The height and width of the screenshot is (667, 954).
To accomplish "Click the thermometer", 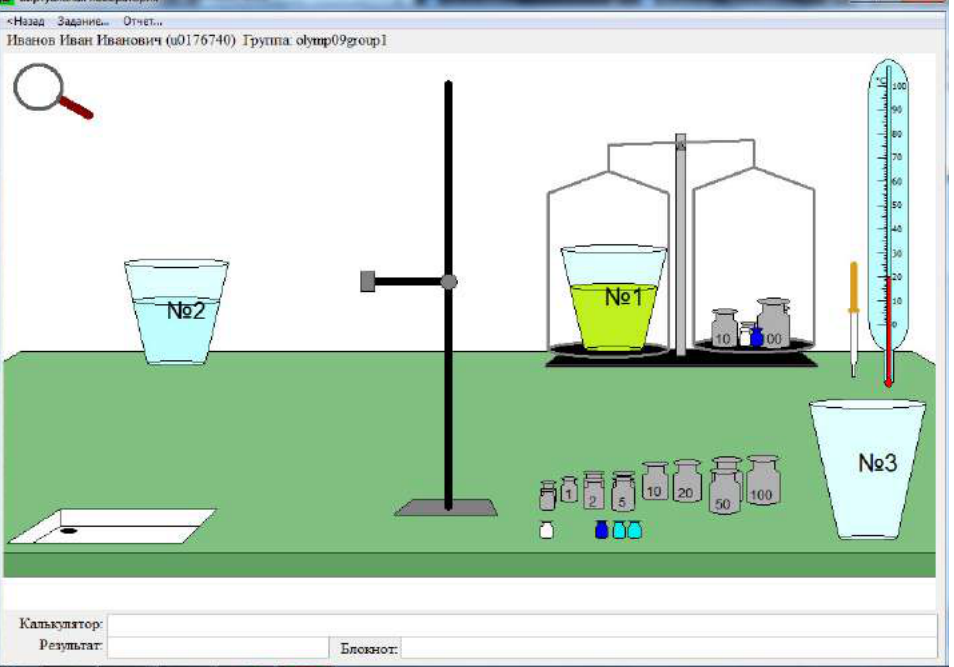I will tap(888, 223).
